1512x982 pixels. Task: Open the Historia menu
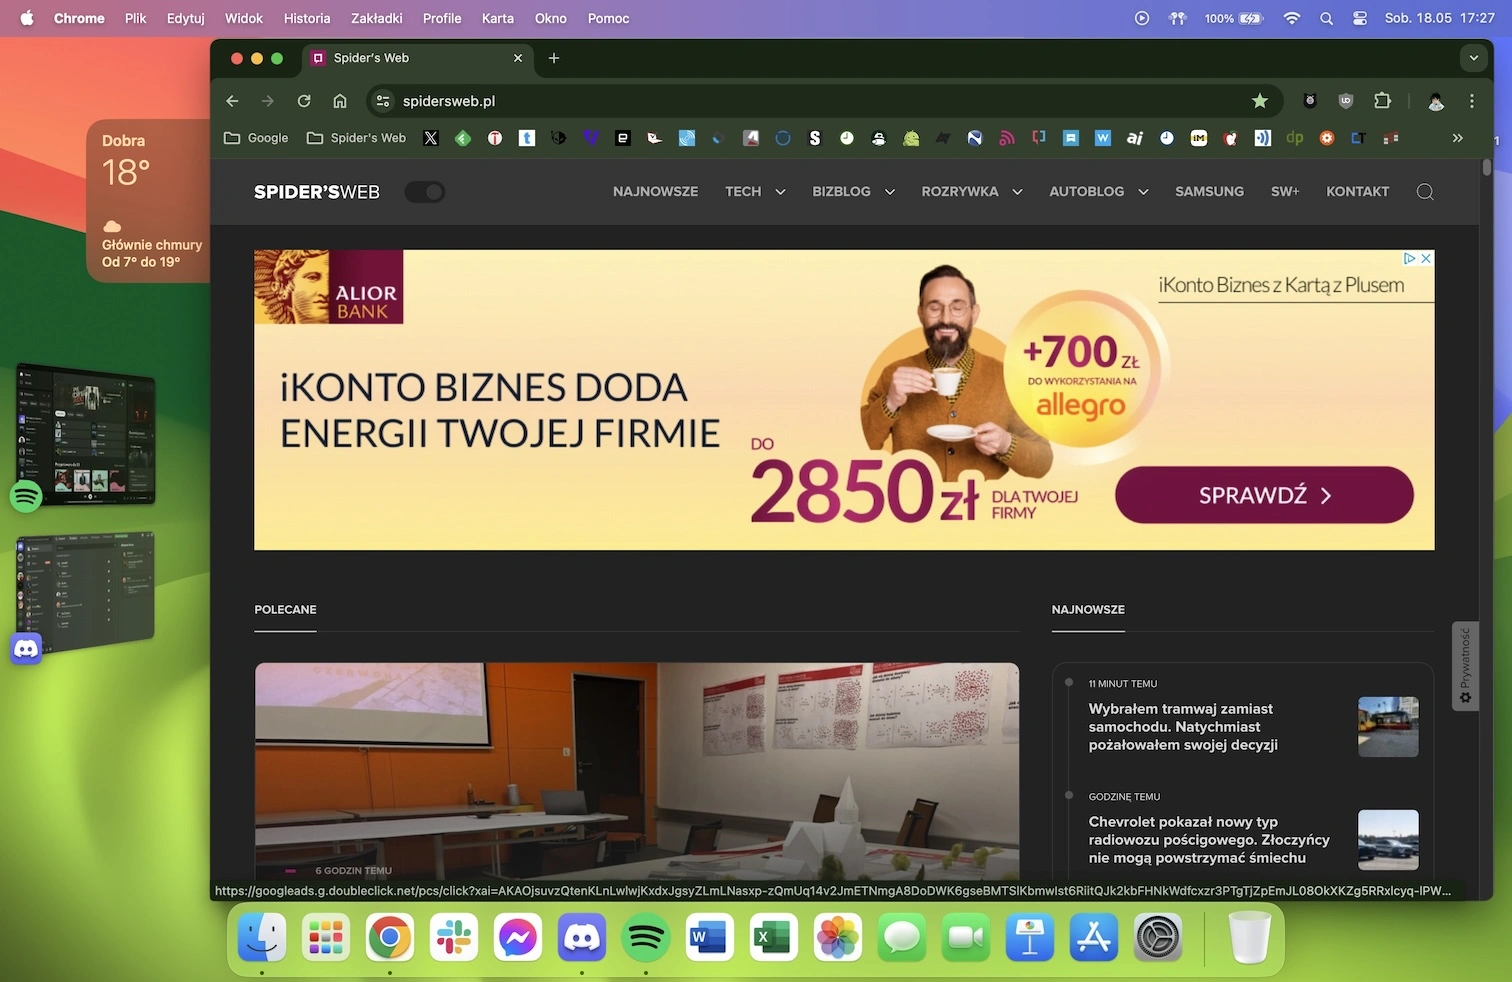pyautogui.click(x=307, y=18)
